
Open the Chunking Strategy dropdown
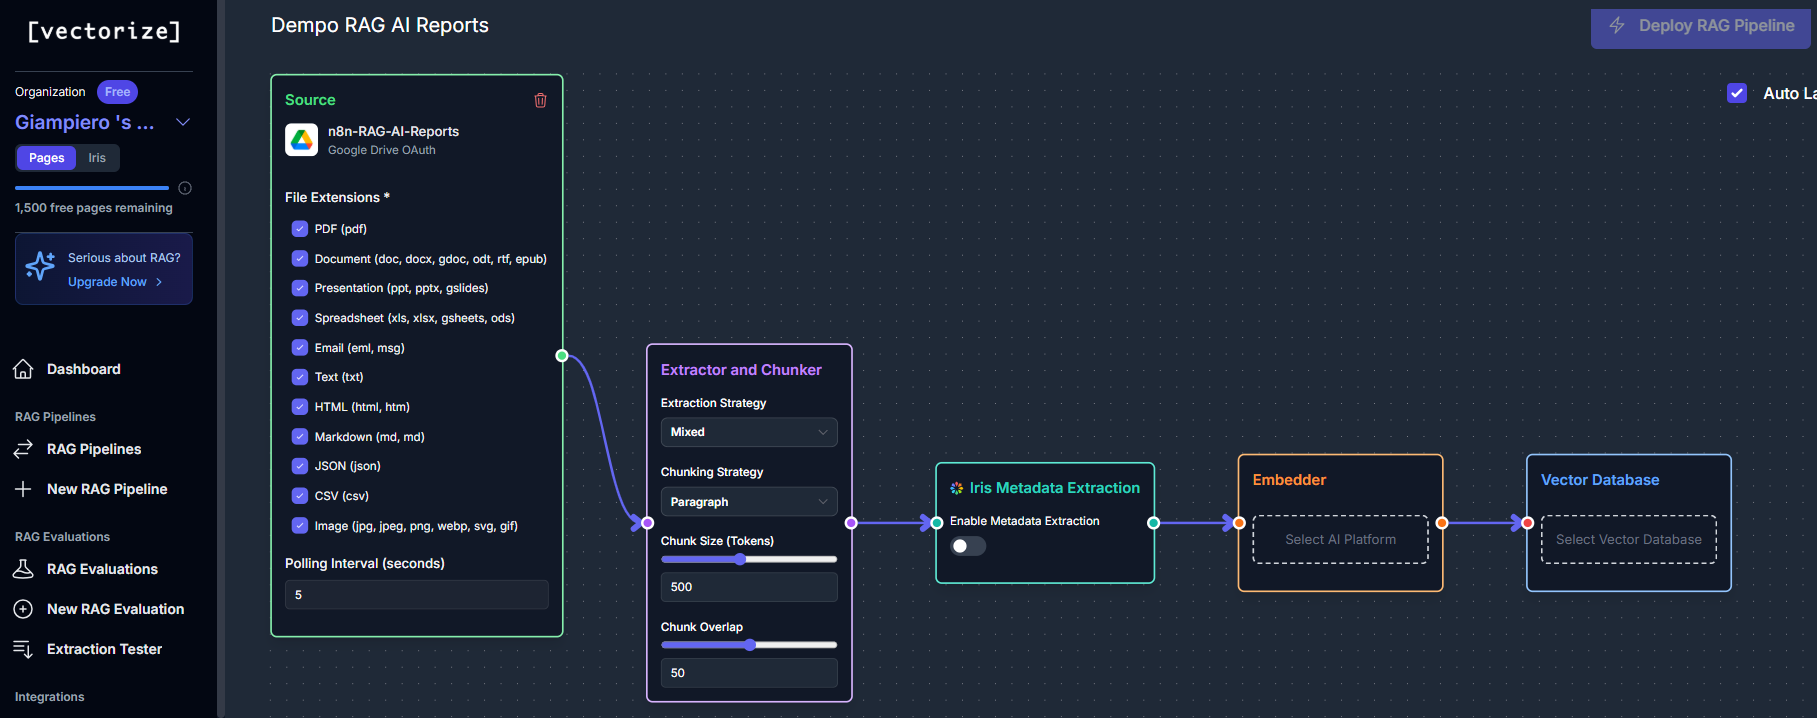tap(749, 502)
